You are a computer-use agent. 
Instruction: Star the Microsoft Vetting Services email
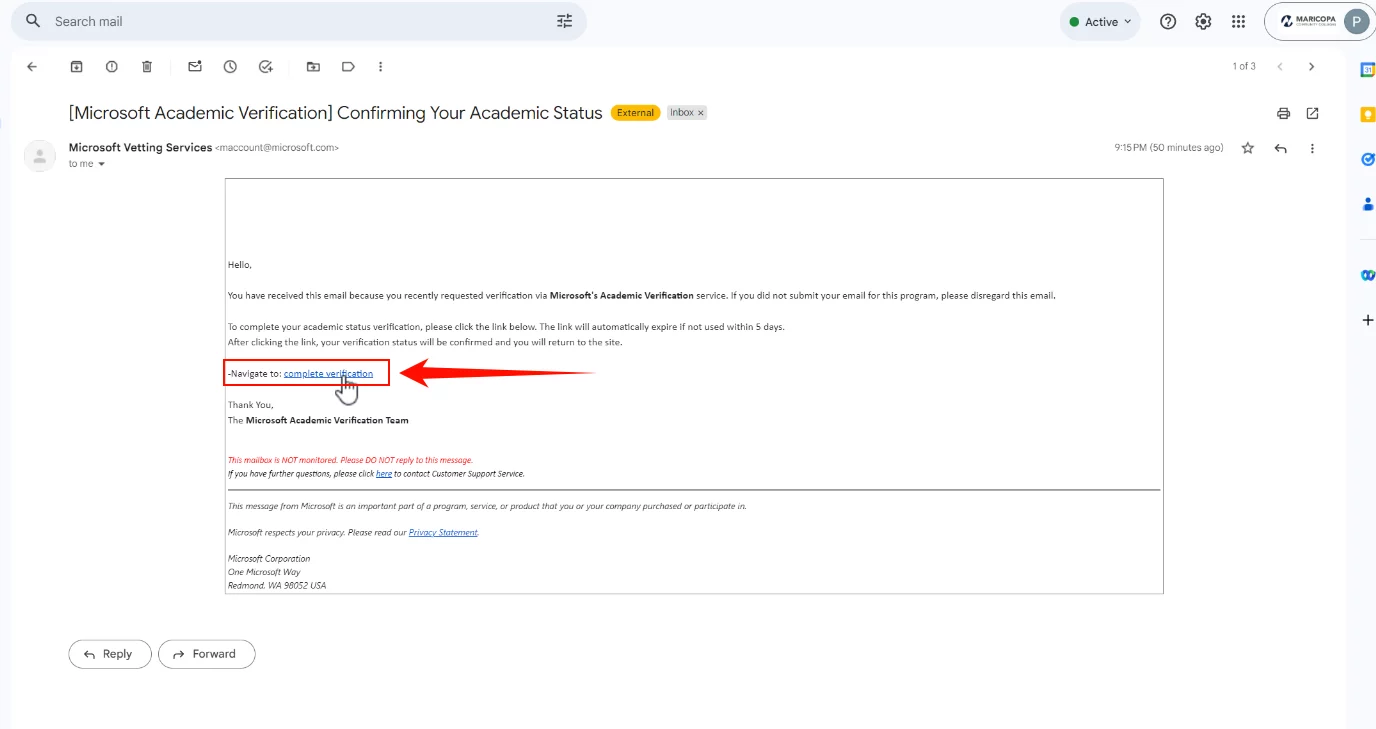pos(1247,147)
